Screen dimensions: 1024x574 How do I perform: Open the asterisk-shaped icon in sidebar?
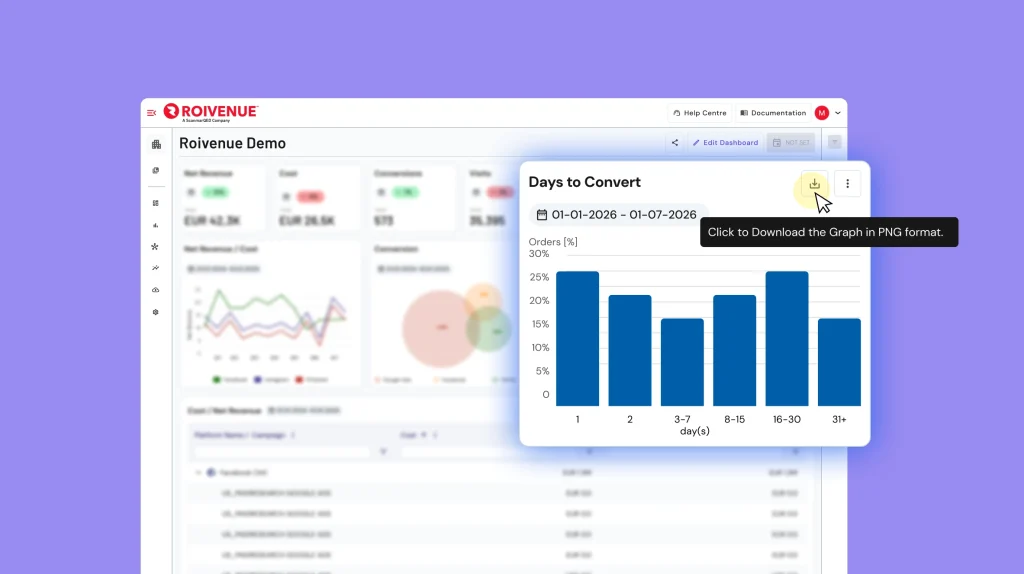(155, 247)
